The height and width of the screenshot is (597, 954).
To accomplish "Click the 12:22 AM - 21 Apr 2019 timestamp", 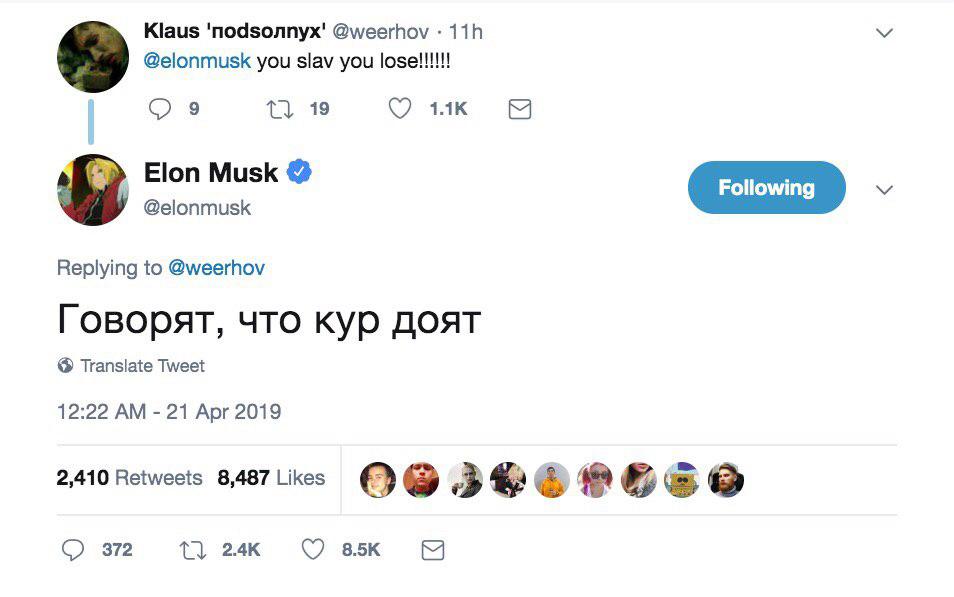I will click(169, 411).
